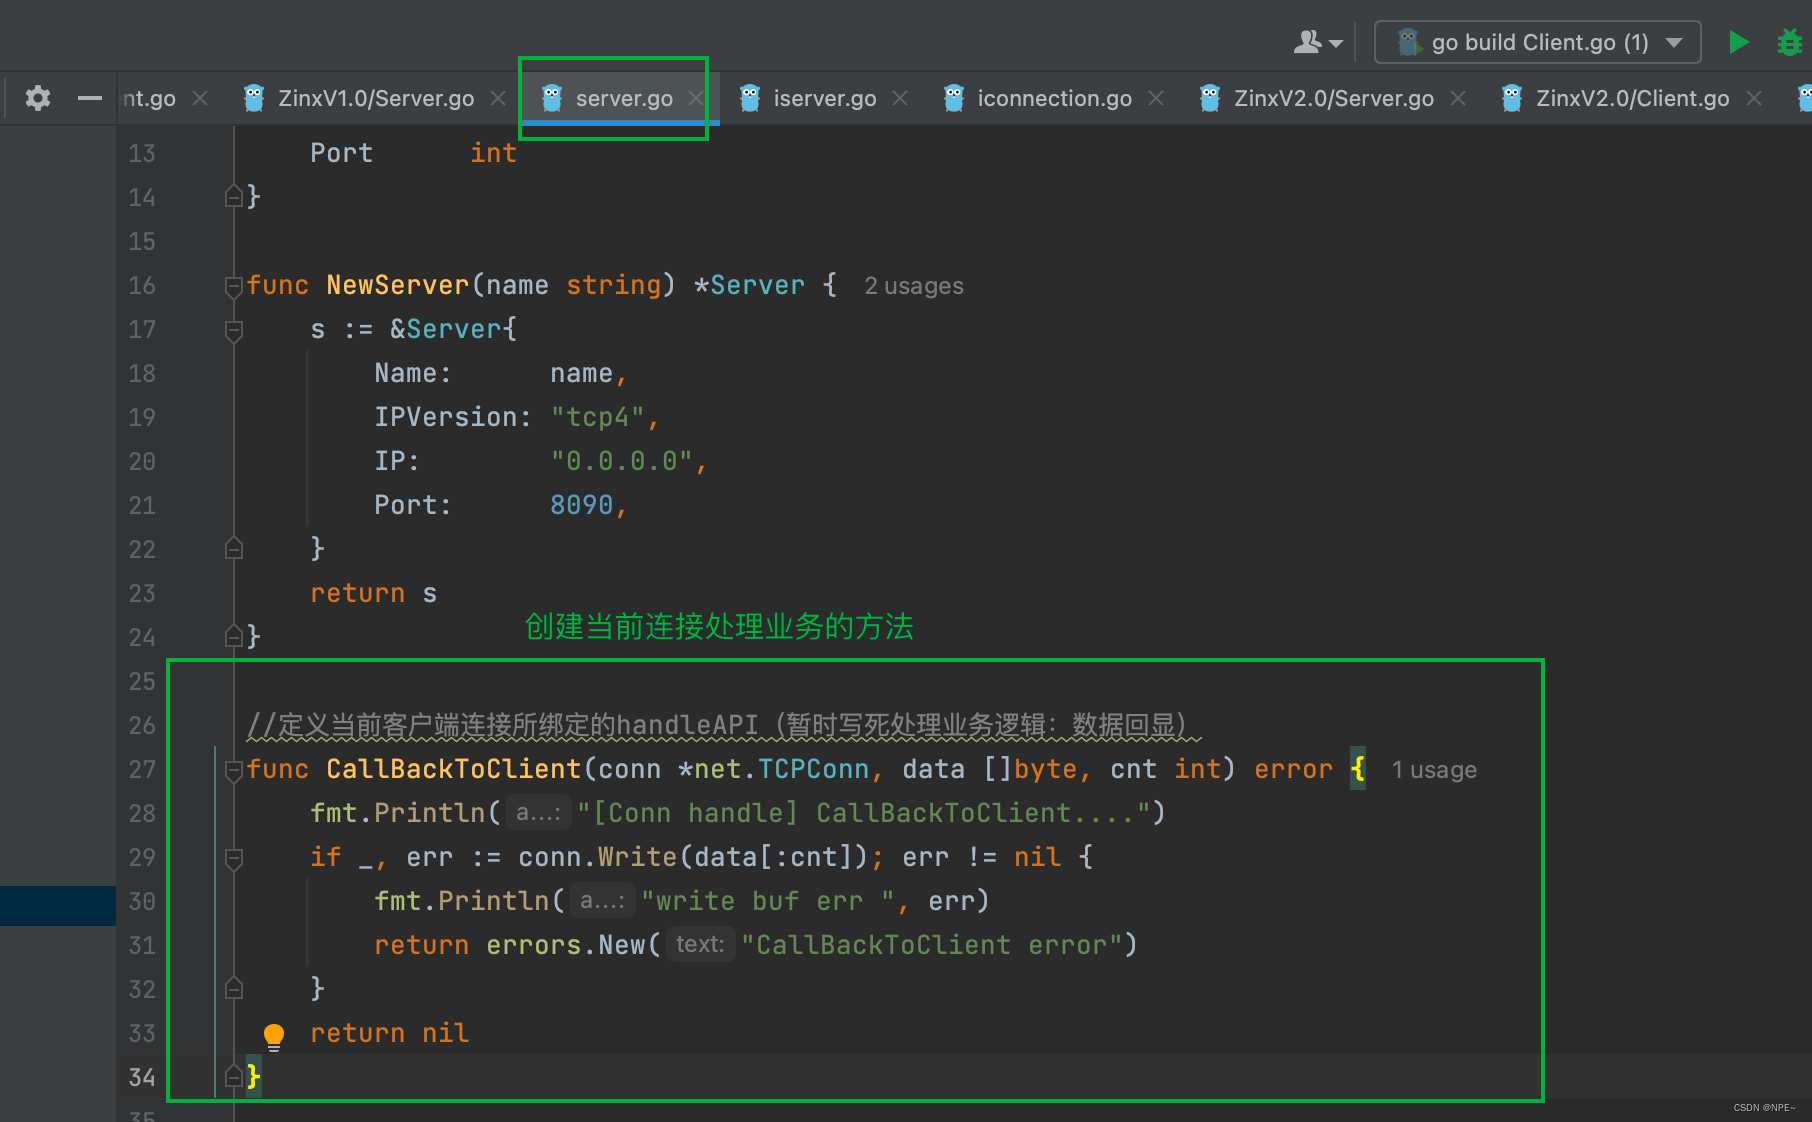Screen dimensions: 1812x1122
Task: Click fold end marker on line 22
Action: [x=234, y=549]
